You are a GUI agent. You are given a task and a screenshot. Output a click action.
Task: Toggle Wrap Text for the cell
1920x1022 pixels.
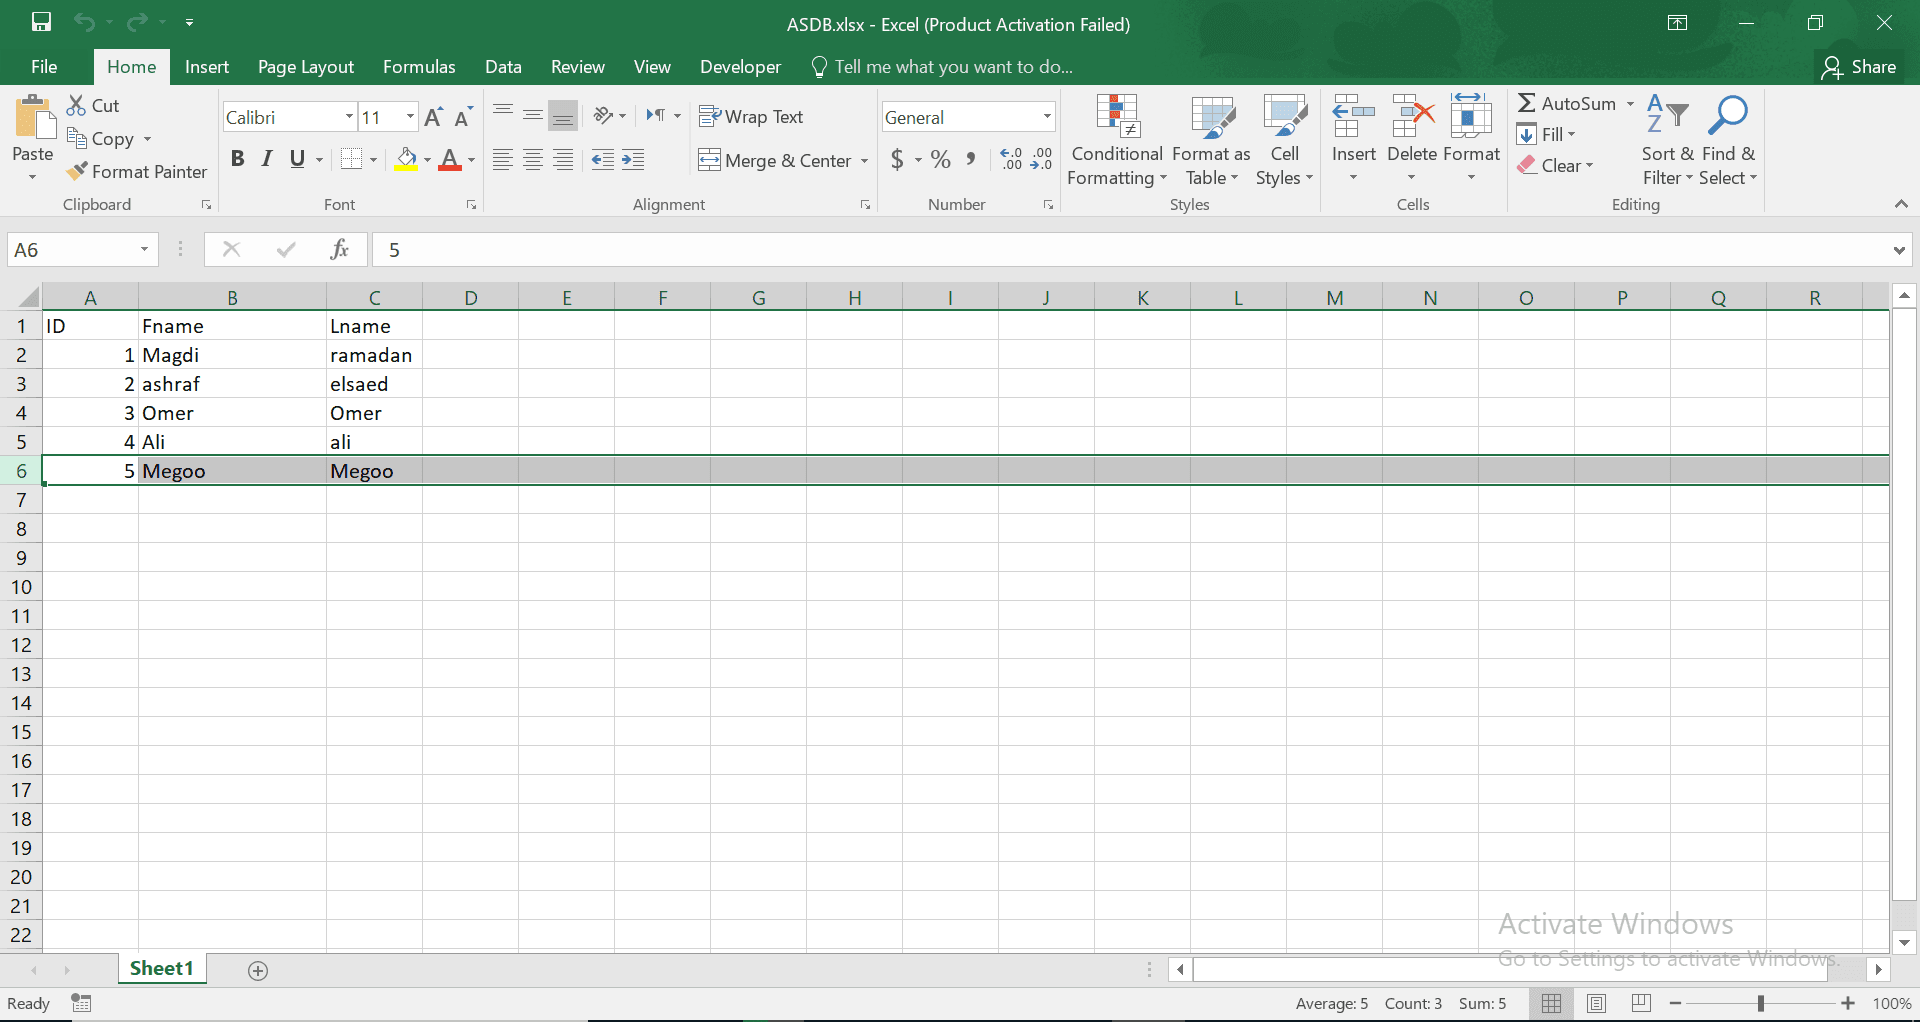click(751, 116)
